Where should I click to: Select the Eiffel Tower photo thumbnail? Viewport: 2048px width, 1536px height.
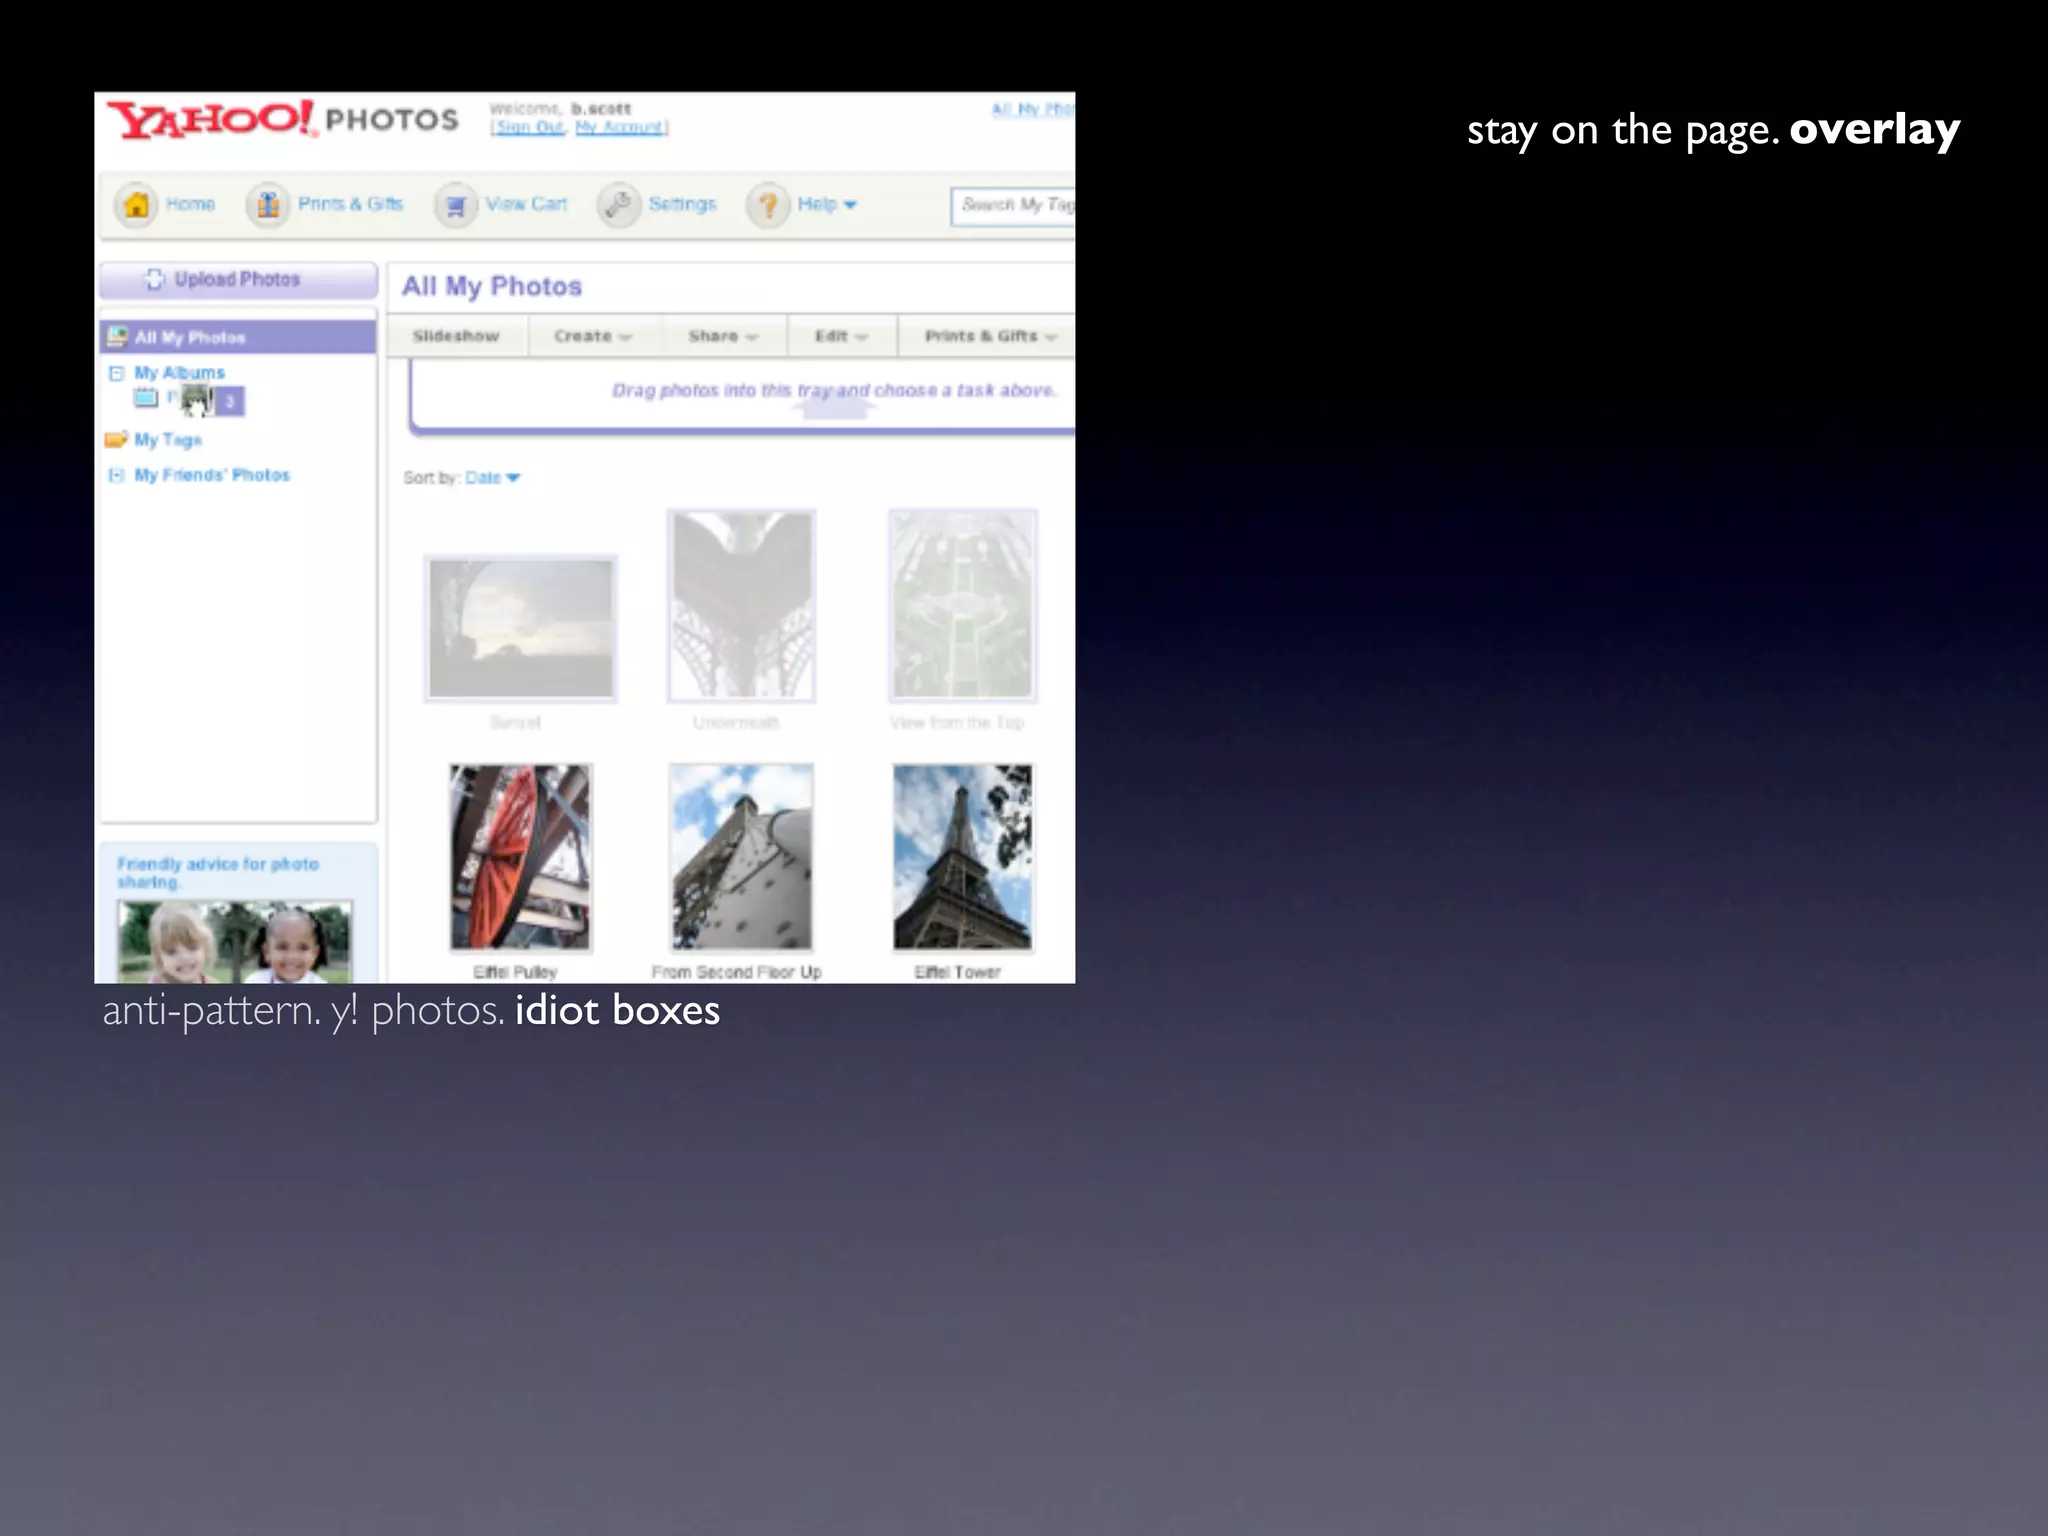[962, 857]
